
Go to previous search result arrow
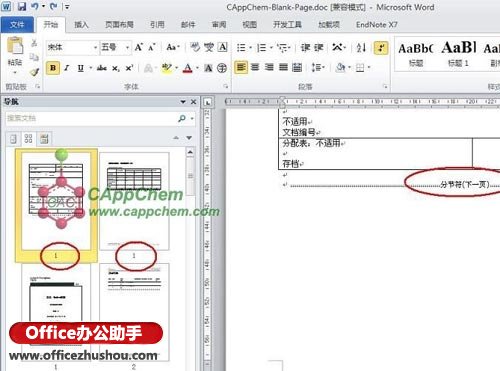[176, 138]
